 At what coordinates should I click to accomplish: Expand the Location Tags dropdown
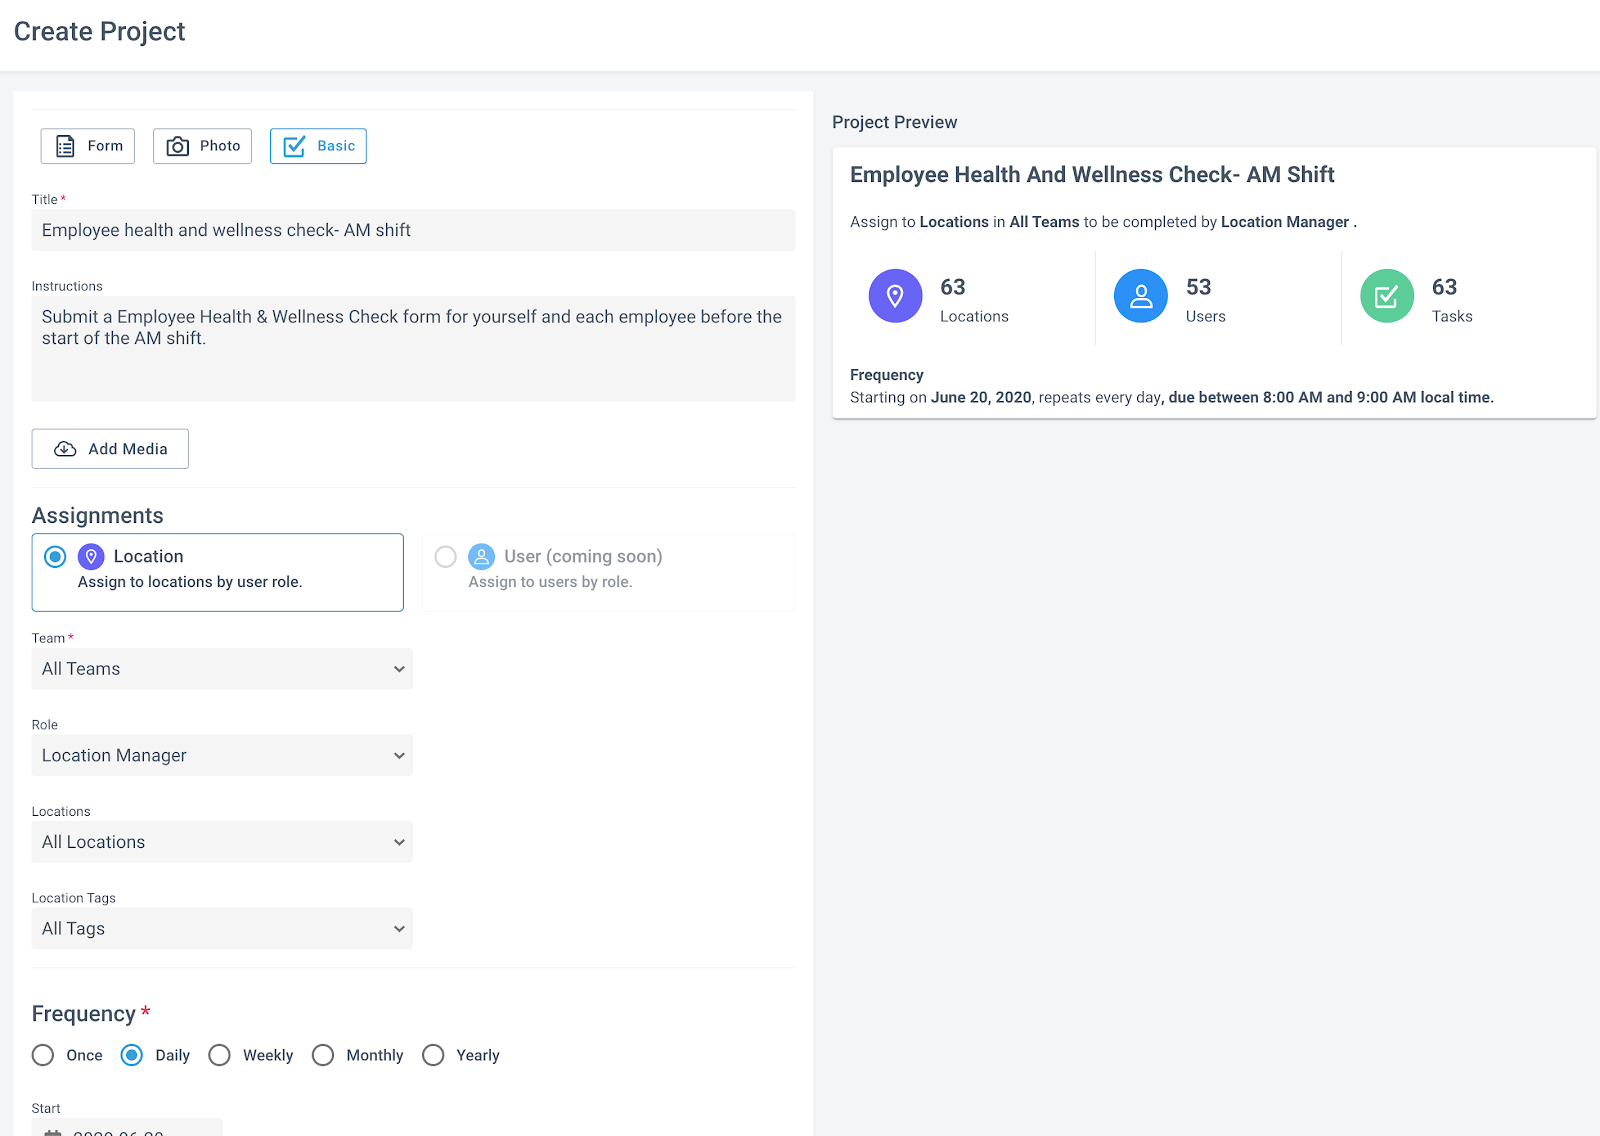(x=222, y=929)
